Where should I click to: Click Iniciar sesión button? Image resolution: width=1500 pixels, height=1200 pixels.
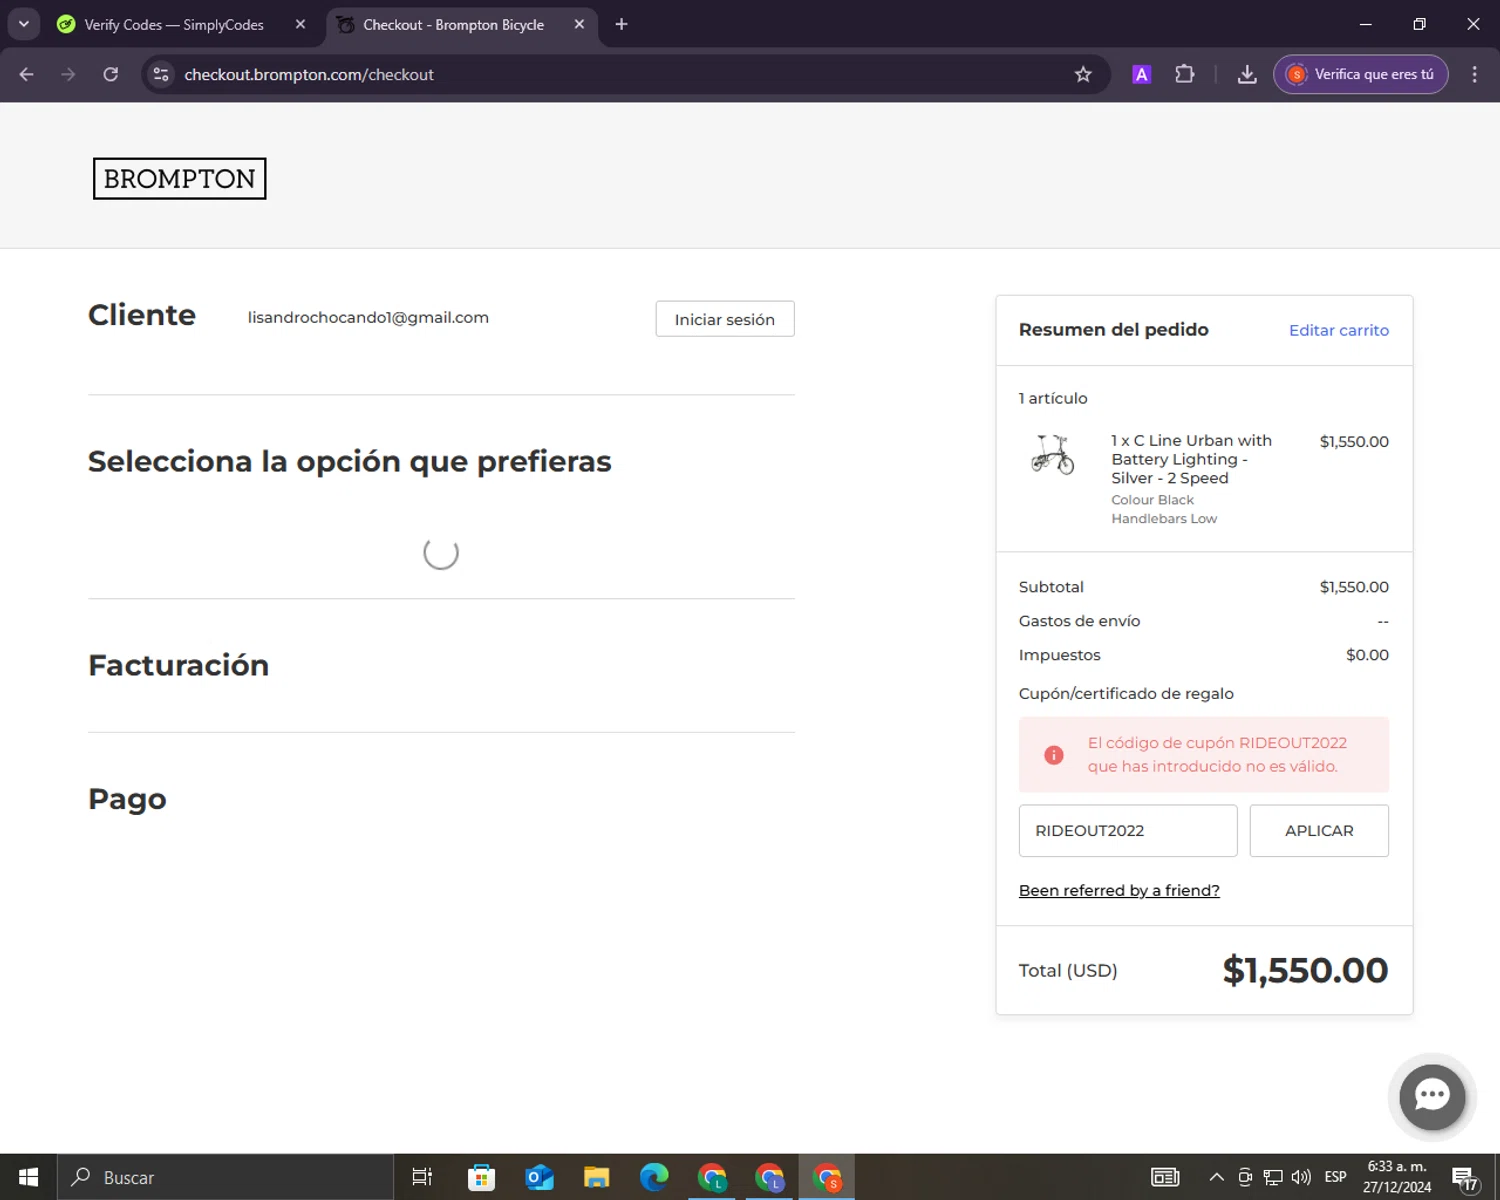pyautogui.click(x=725, y=319)
